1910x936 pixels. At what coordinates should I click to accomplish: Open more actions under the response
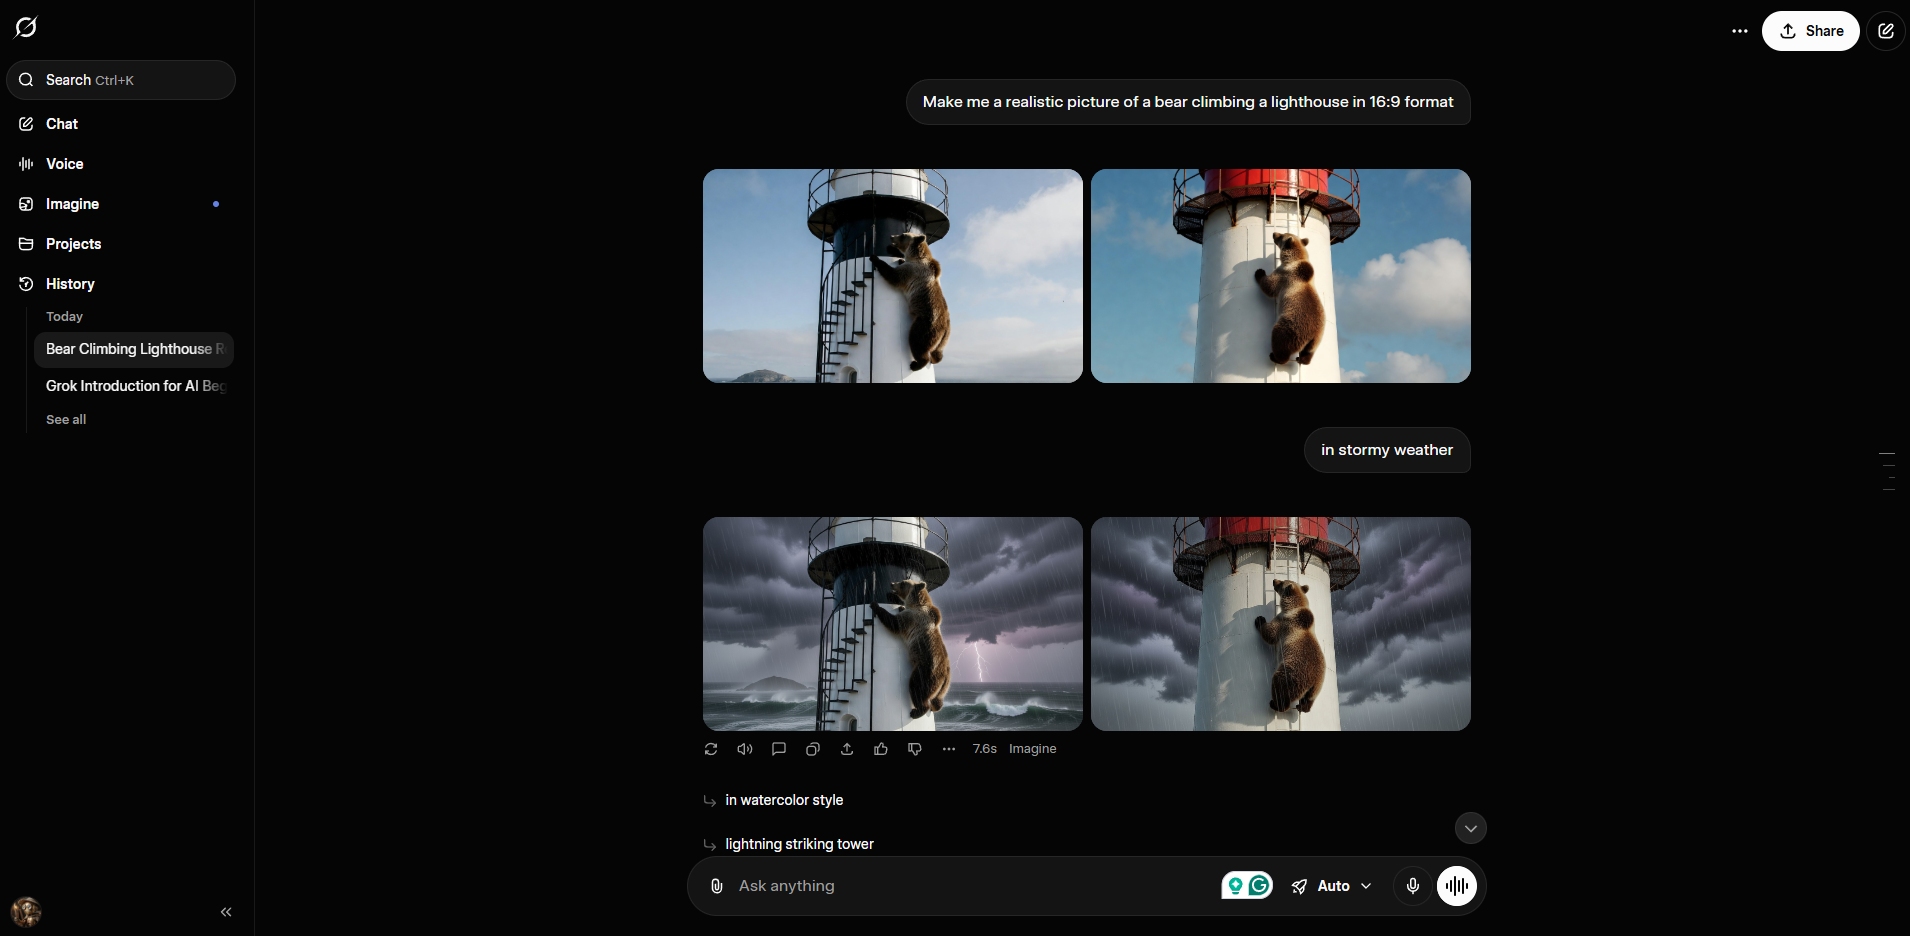[x=949, y=749]
